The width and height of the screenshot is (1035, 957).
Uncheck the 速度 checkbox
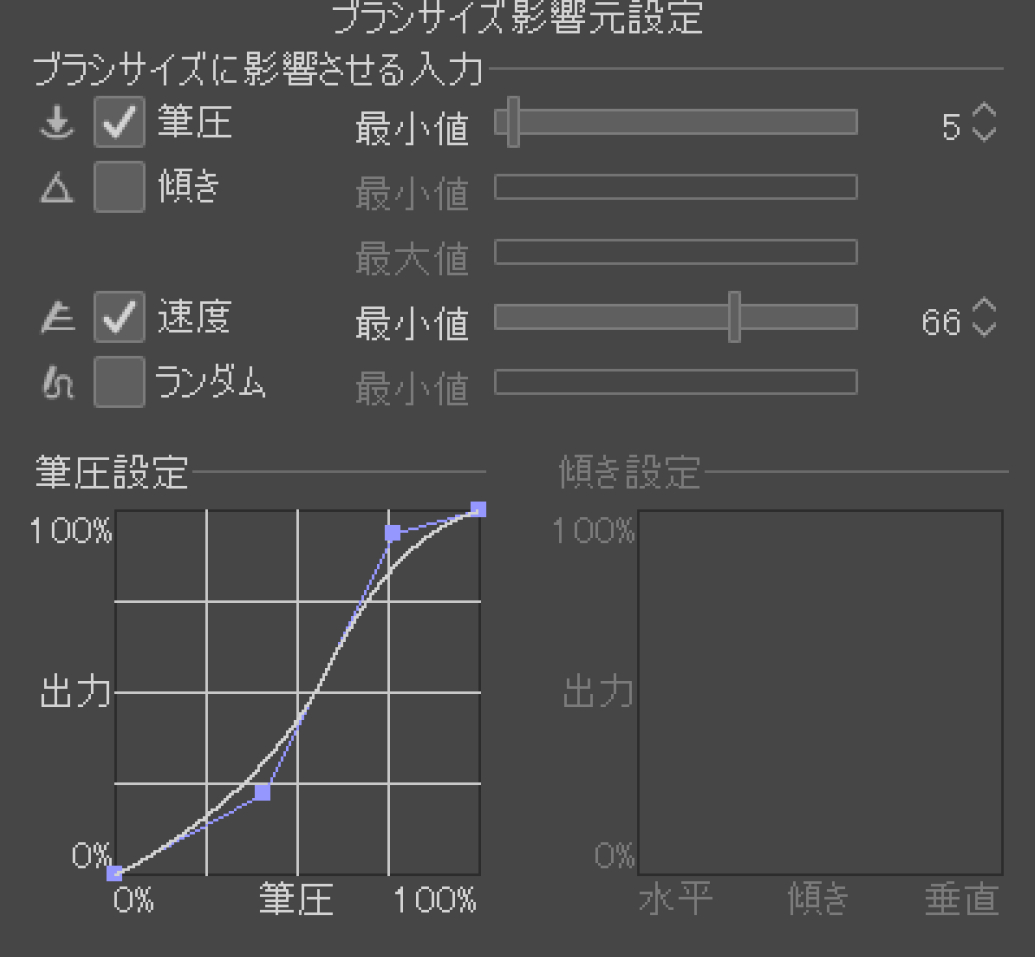click(119, 317)
